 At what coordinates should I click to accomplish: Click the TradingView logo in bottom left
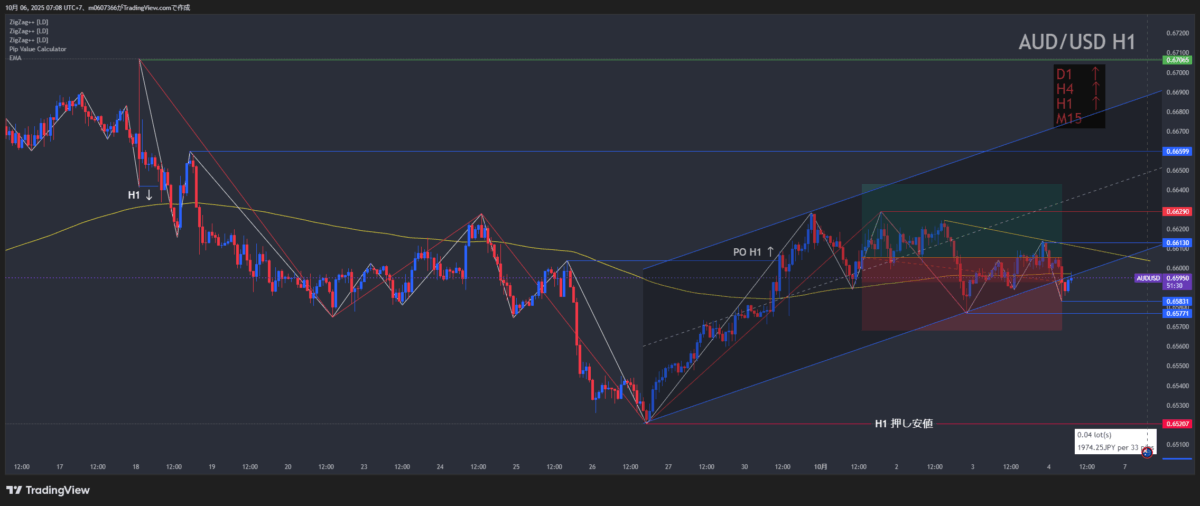[47, 490]
